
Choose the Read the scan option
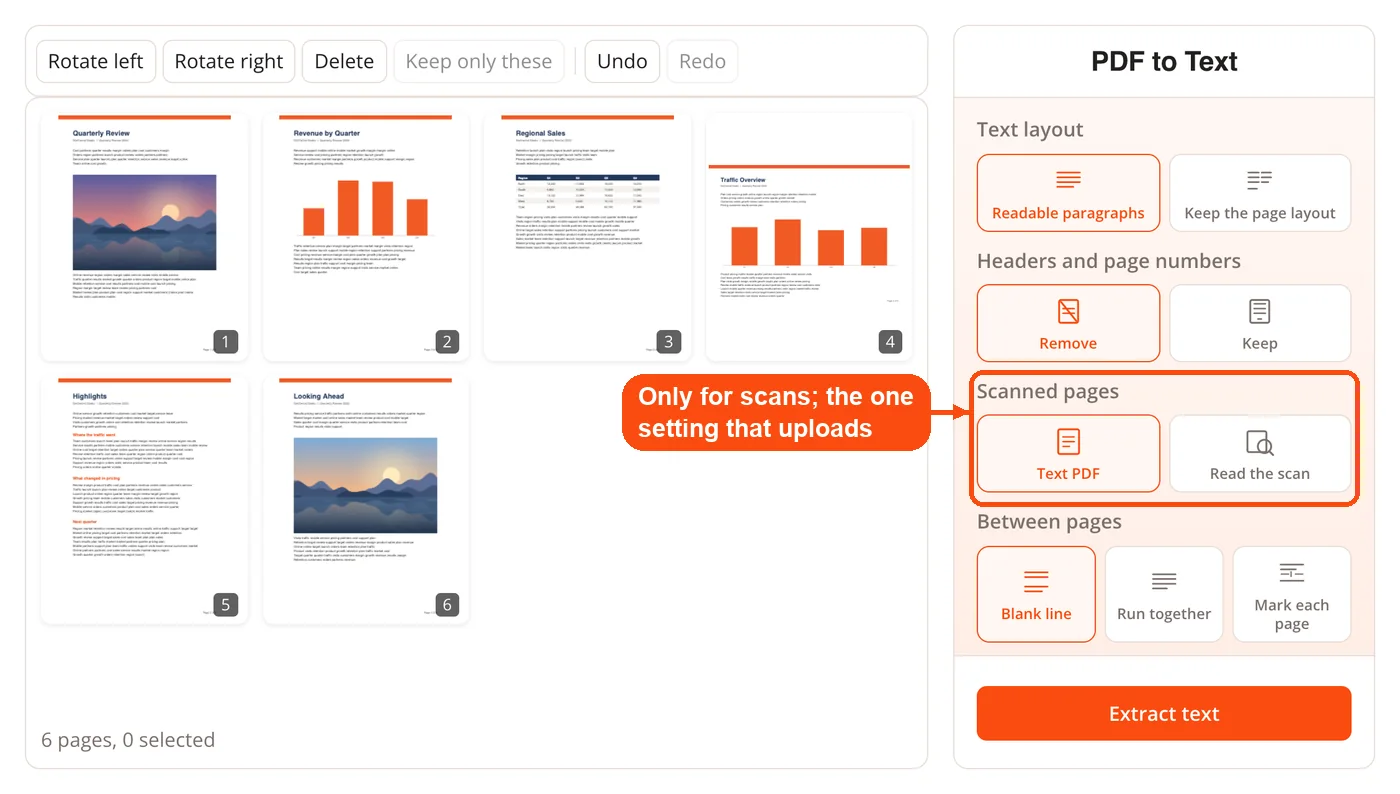click(x=1260, y=454)
